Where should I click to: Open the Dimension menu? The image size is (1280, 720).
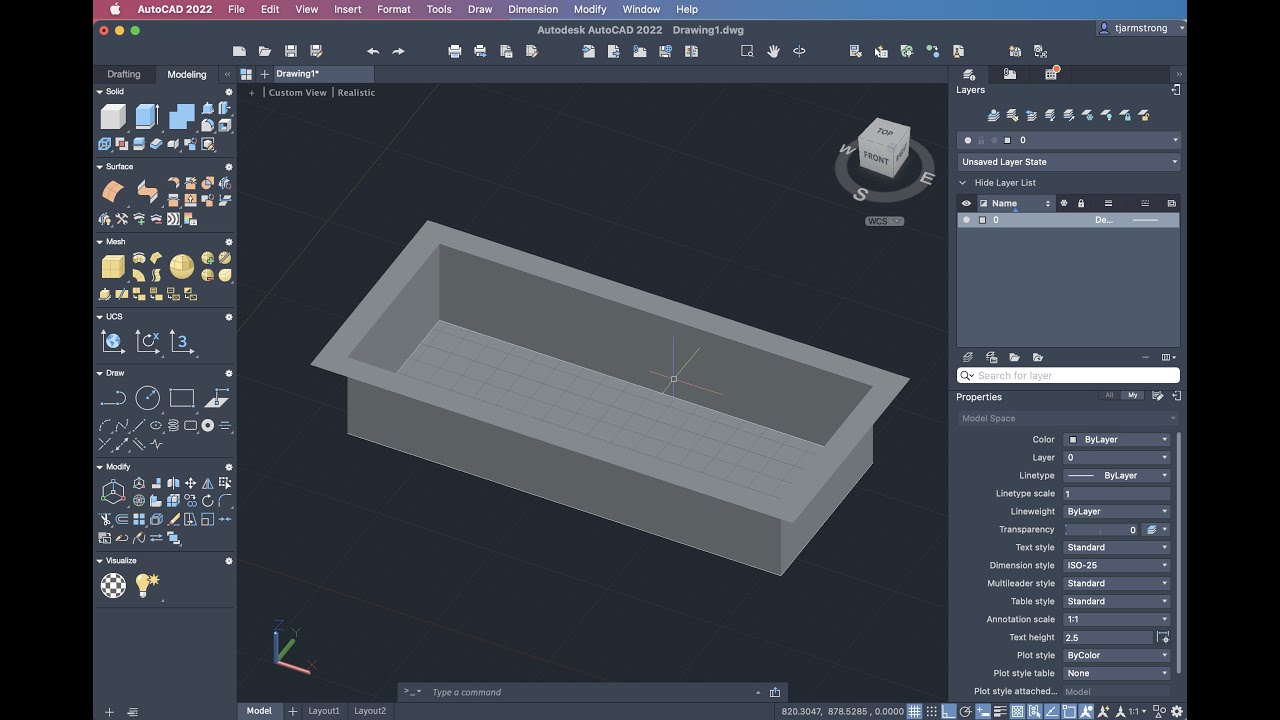tap(533, 9)
